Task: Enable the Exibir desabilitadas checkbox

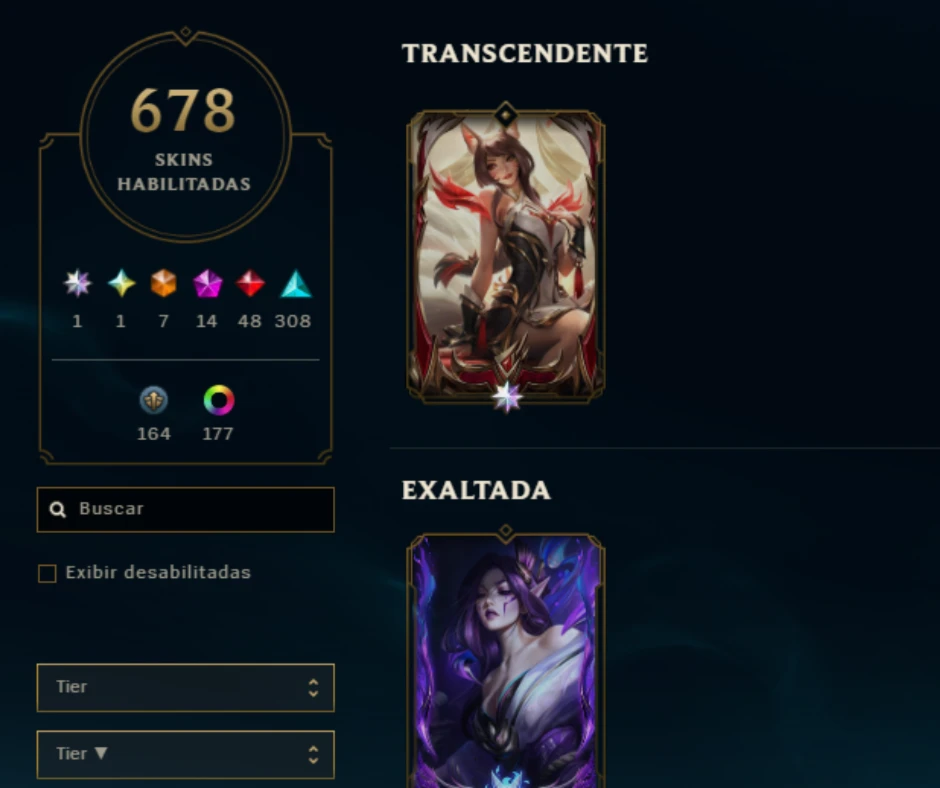Action: pos(47,573)
